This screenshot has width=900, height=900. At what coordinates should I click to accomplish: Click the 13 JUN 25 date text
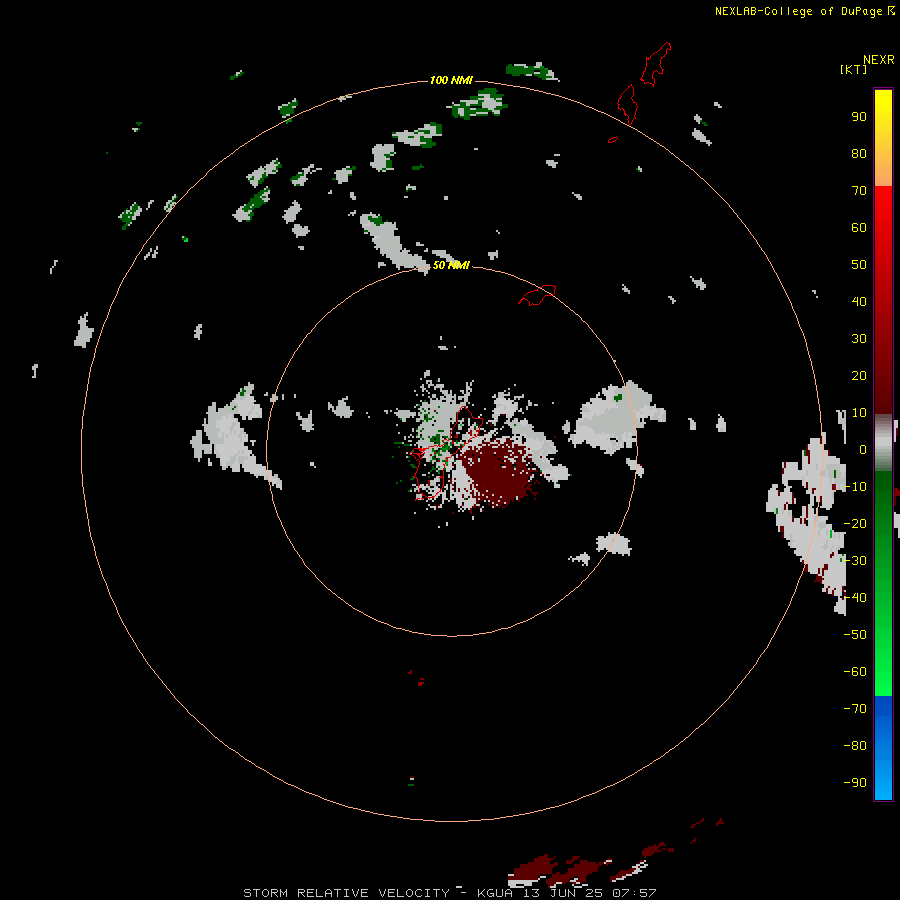(x=562, y=893)
